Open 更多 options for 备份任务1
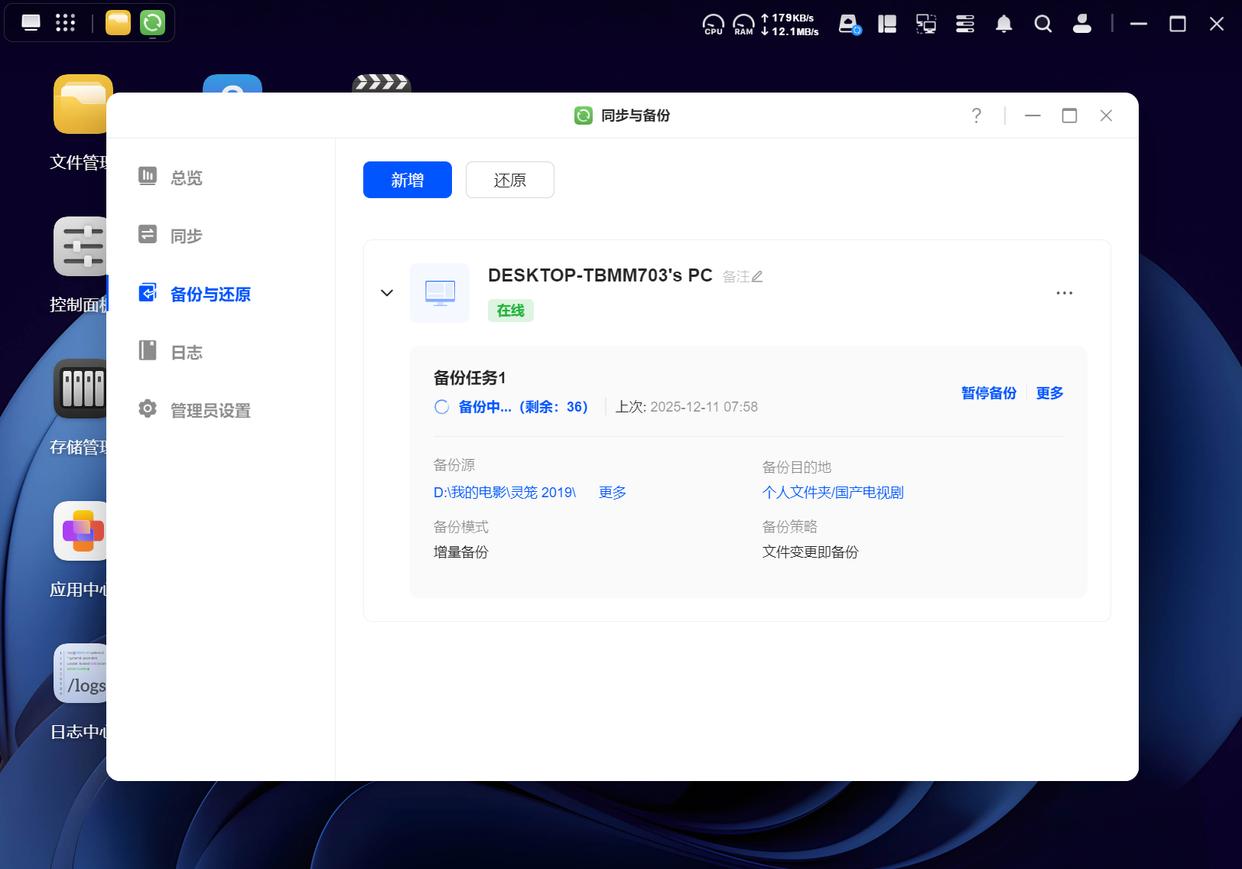The height and width of the screenshot is (869, 1242). click(x=1050, y=393)
